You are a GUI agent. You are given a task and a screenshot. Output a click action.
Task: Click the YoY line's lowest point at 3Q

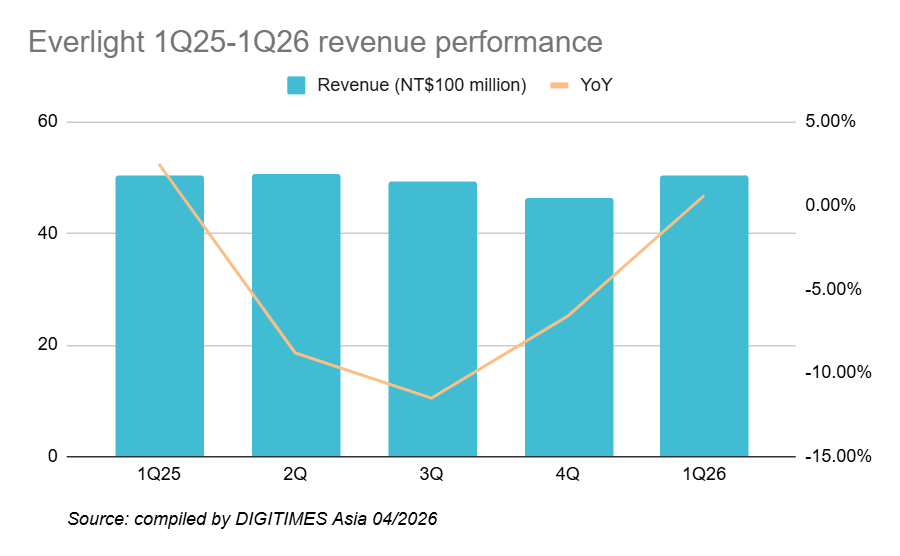[x=432, y=398]
